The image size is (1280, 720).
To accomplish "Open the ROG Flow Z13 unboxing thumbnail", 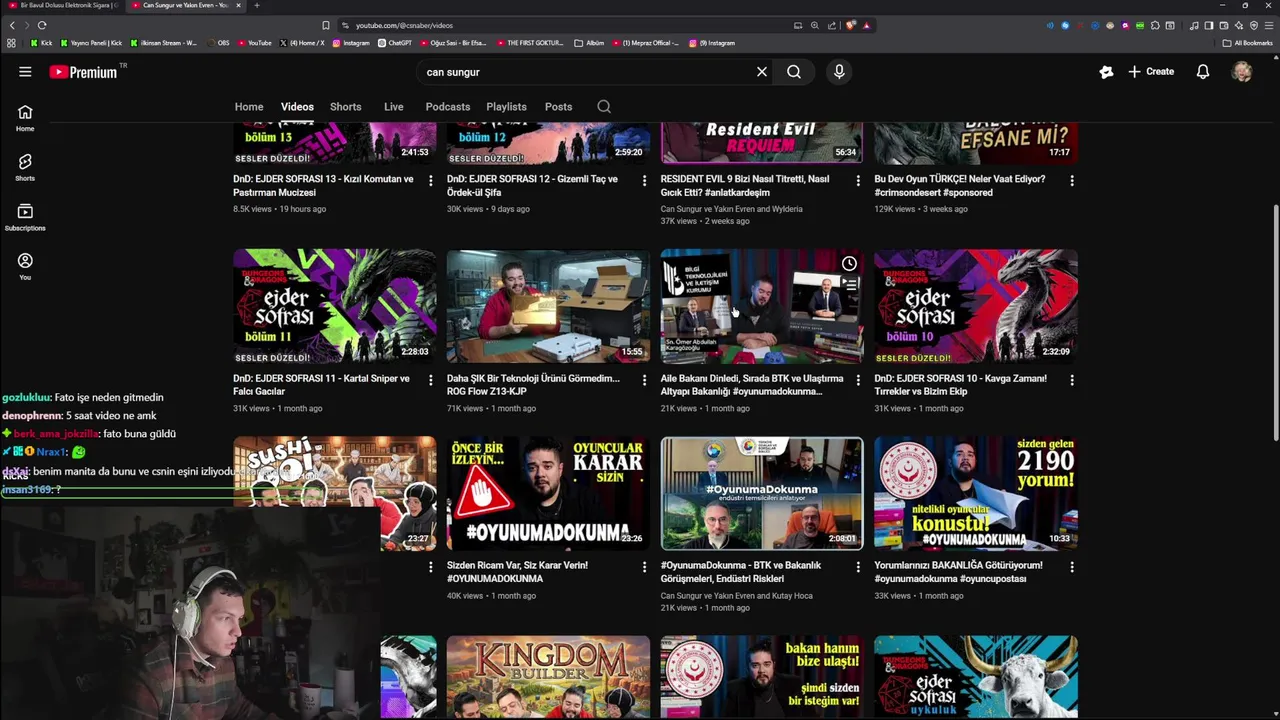I will [548, 306].
